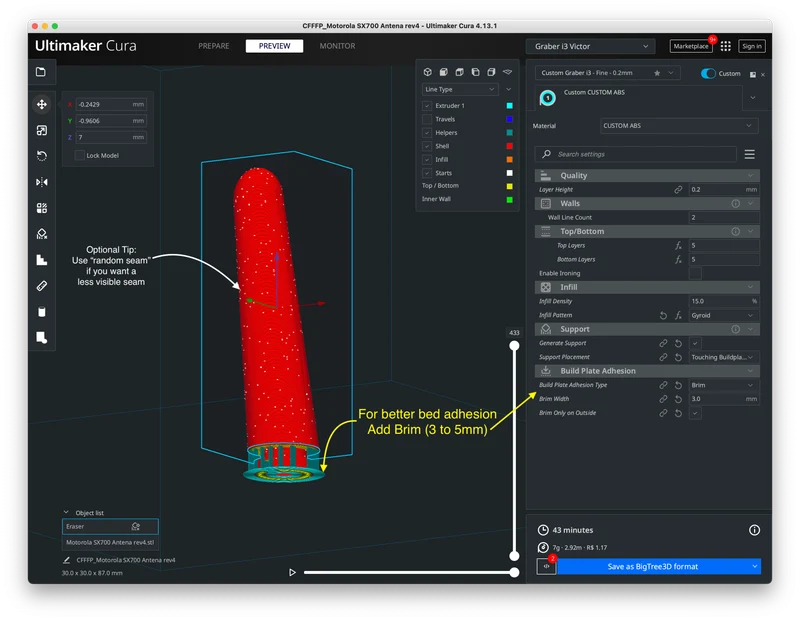Collapse the Object list
Screen dimensions: 800x621
pyautogui.click(x=66, y=512)
